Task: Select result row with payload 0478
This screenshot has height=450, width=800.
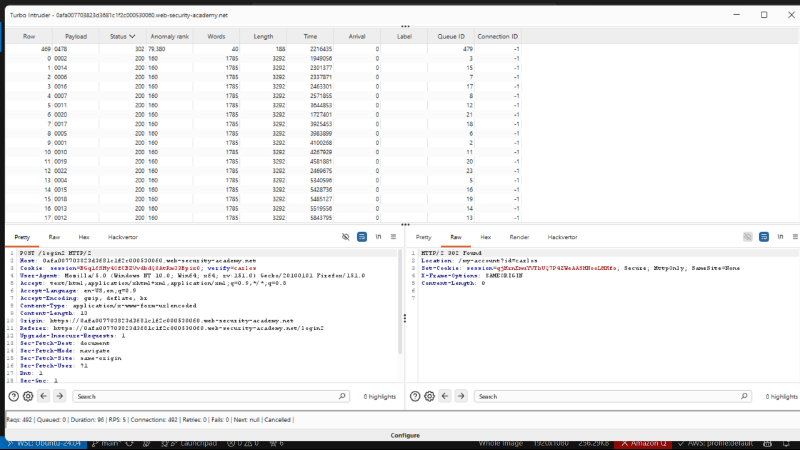Action: click(263, 49)
